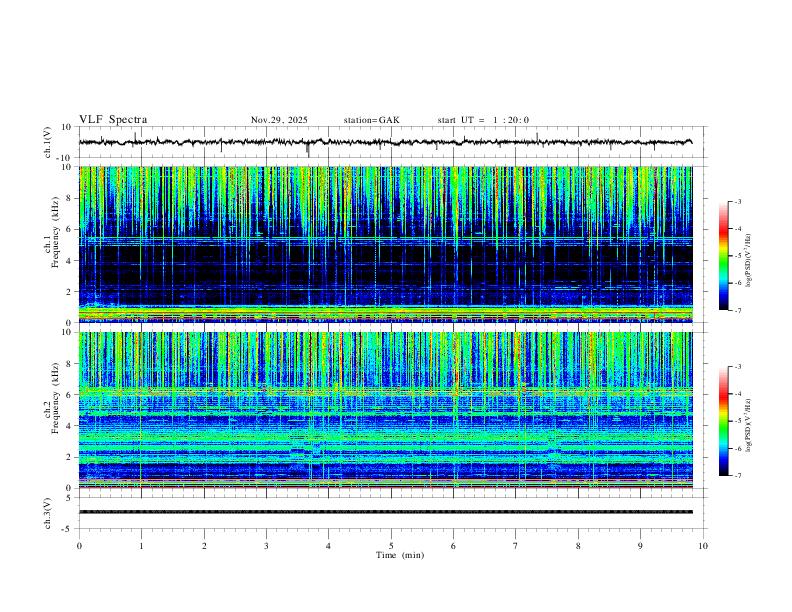This screenshot has height=612, width=792.
Task: Click inside the ch.2 spectrogram panel
Action: point(386,410)
